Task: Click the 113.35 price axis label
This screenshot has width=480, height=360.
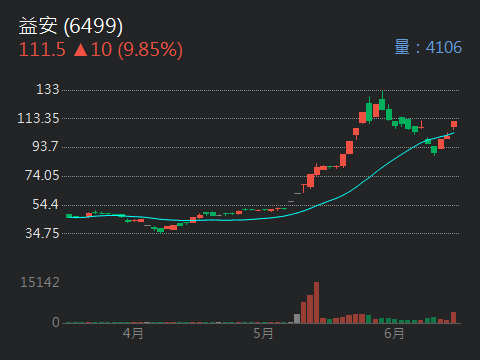Action: pos(38,118)
